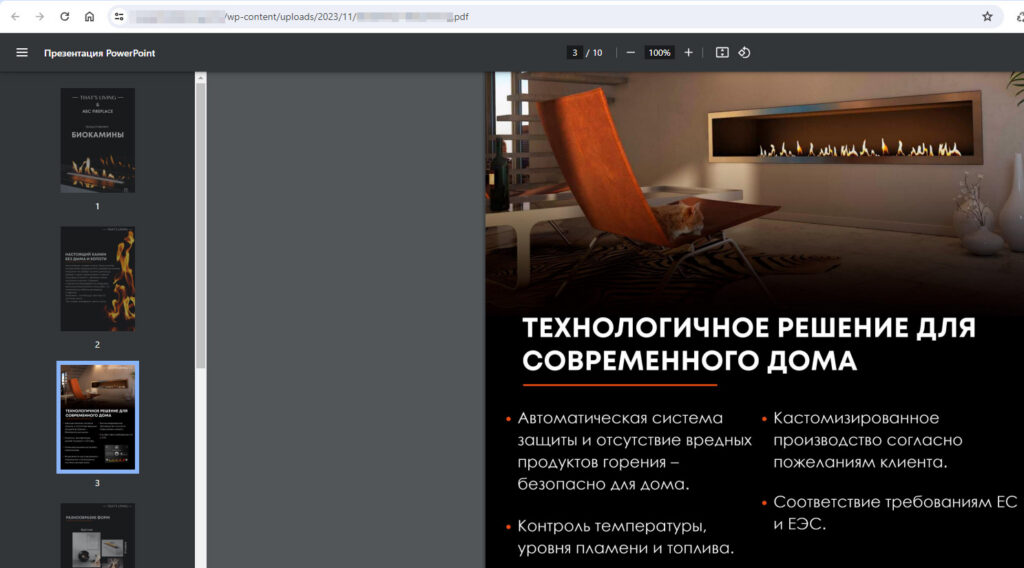Viewport: 1024px width, 568px height.
Task: Click the browser forward arrow
Action: [39, 17]
